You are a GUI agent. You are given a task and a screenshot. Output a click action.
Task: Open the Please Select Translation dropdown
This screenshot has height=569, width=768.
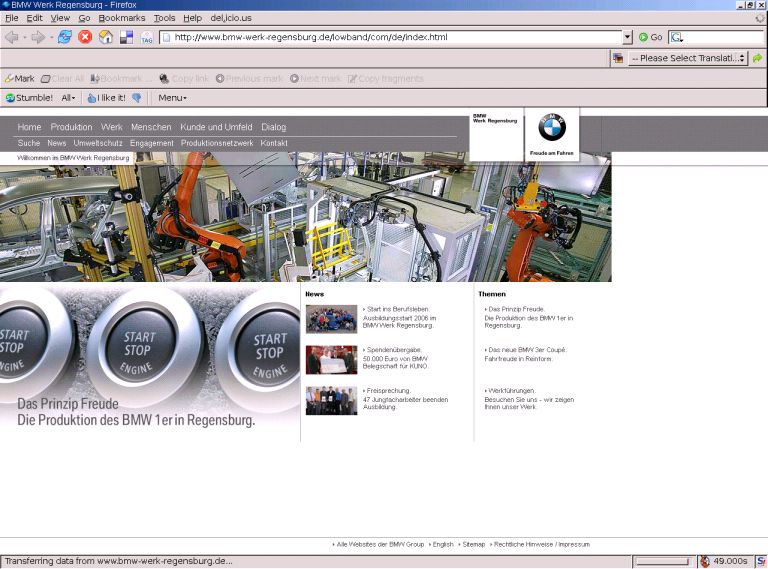[688, 58]
